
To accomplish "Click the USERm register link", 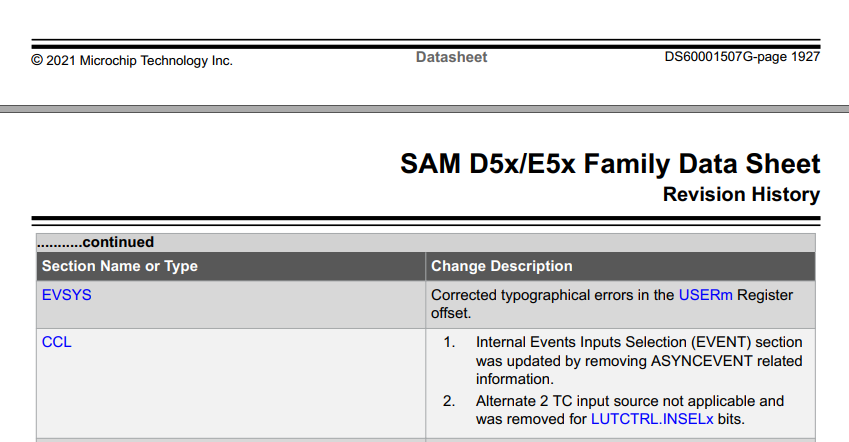I will tap(705, 295).
